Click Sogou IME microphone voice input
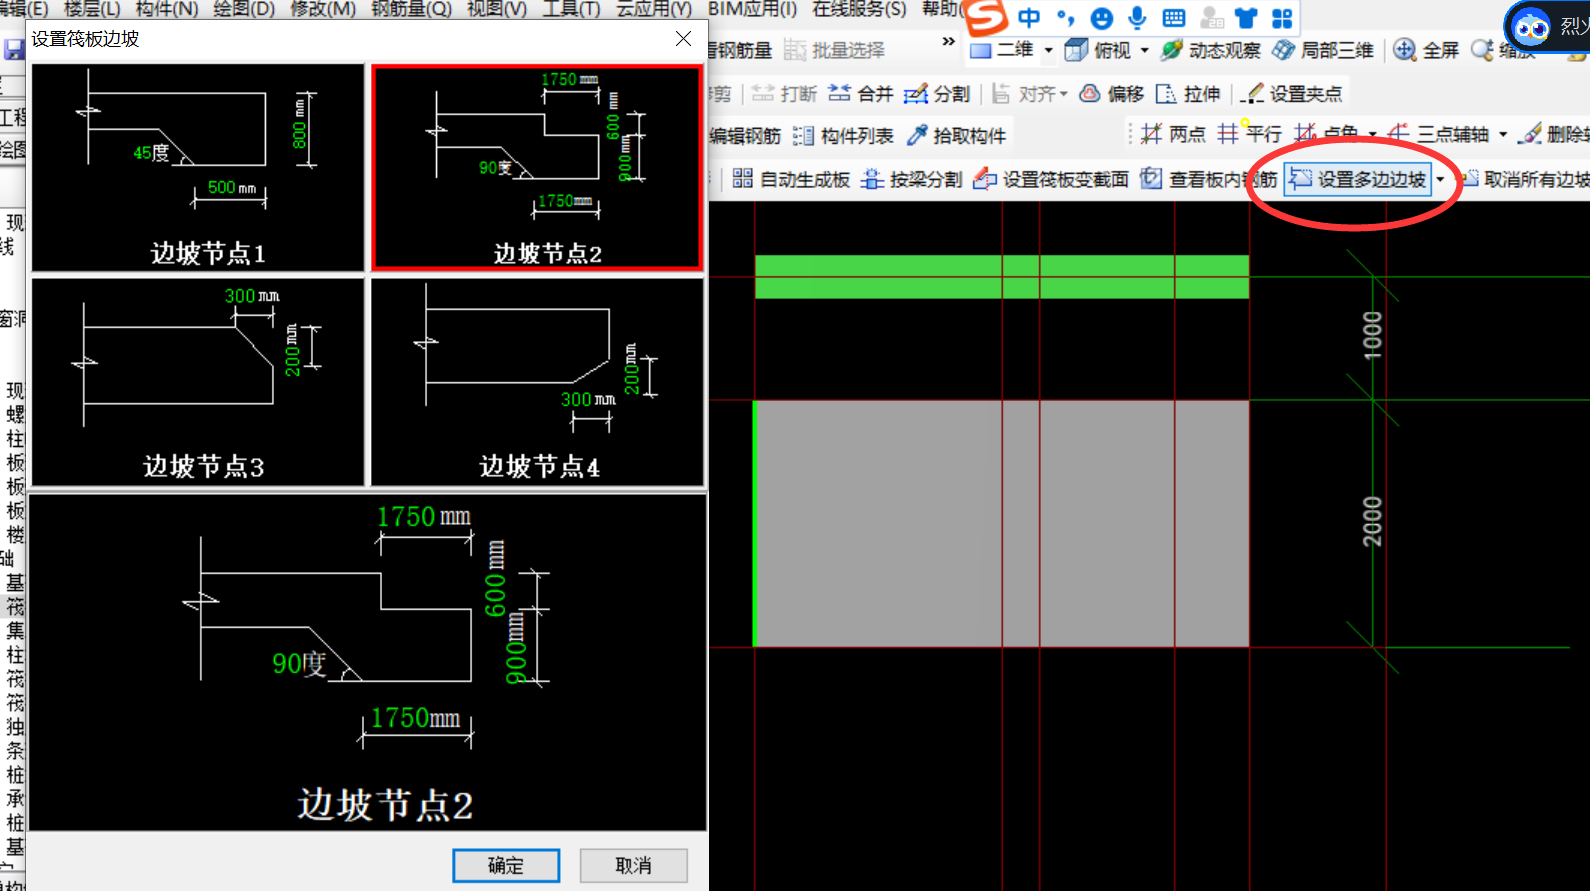Viewport: 1590px width, 891px height. point(1137,18)
